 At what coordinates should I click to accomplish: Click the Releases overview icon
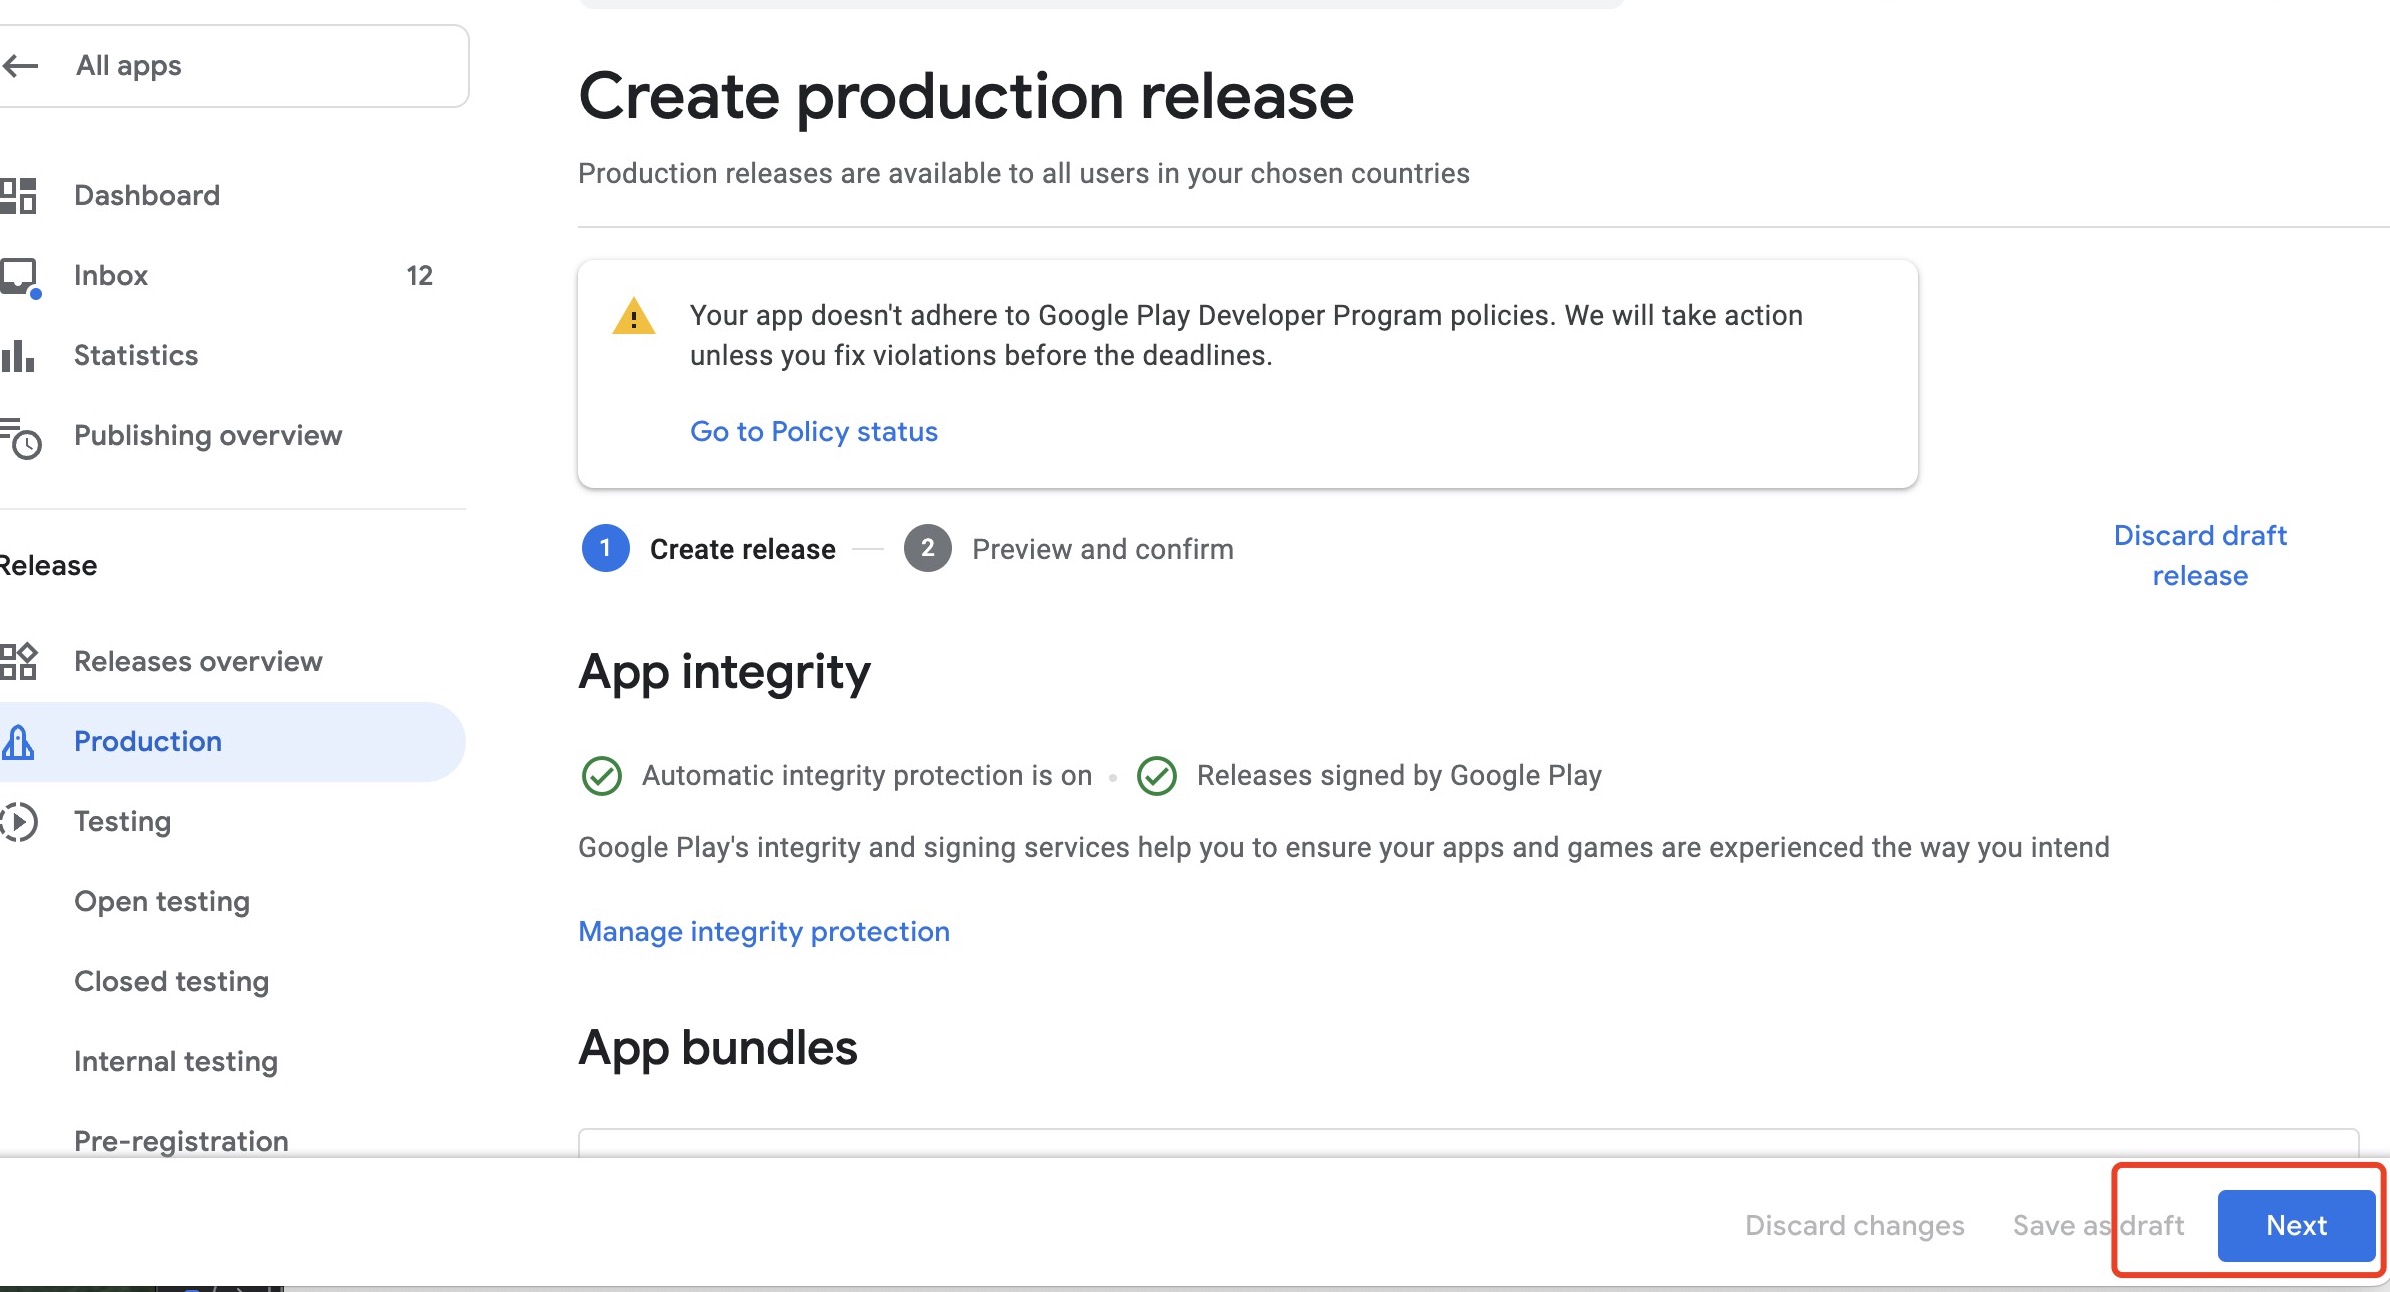[x=18, y=661]
